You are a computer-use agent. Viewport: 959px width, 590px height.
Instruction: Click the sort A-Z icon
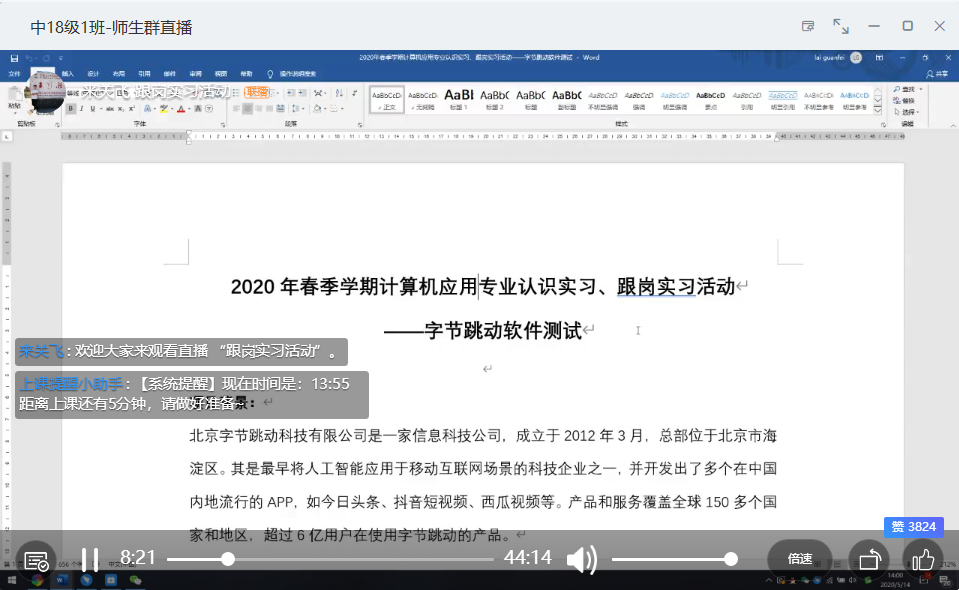click(339, 93)
